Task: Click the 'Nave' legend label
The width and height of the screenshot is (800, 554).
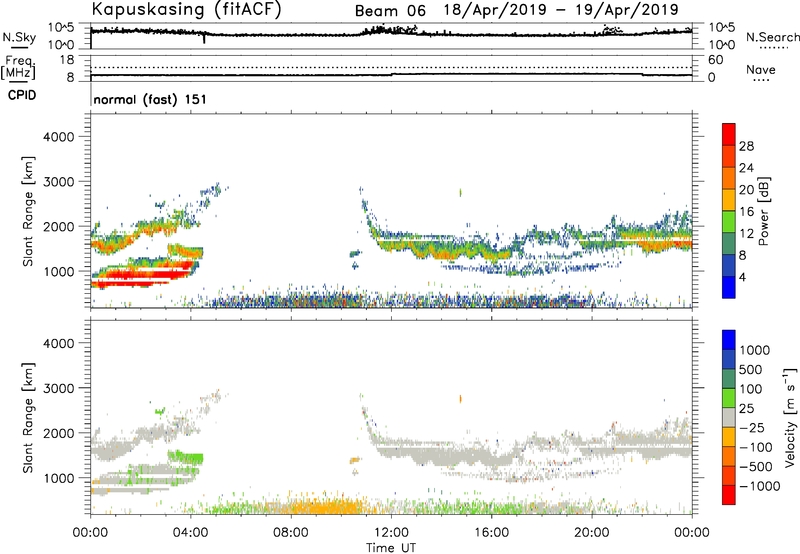Action: point(761,70)
